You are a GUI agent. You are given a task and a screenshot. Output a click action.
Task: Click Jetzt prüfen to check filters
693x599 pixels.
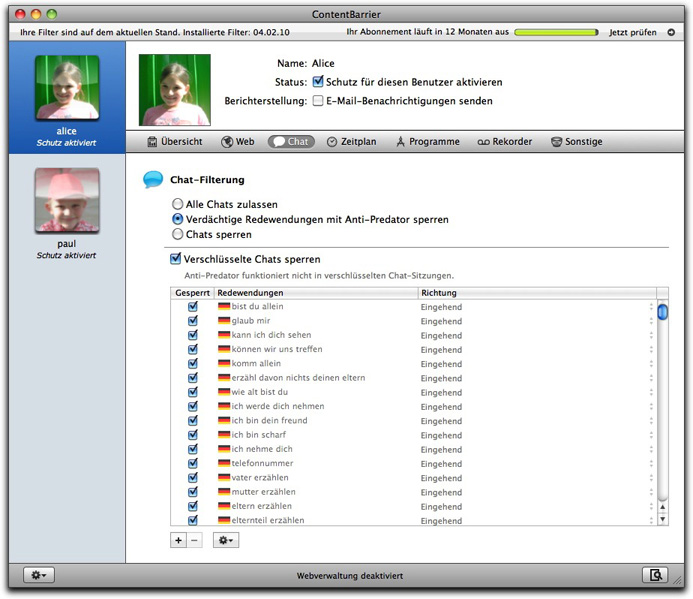coord(632,32)
